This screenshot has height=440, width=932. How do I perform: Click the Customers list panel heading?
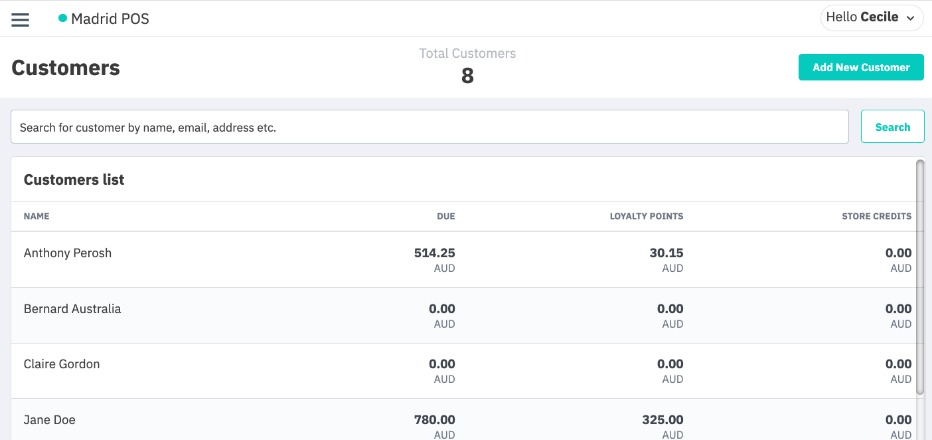pyautogui.click(x=74, y=180)
